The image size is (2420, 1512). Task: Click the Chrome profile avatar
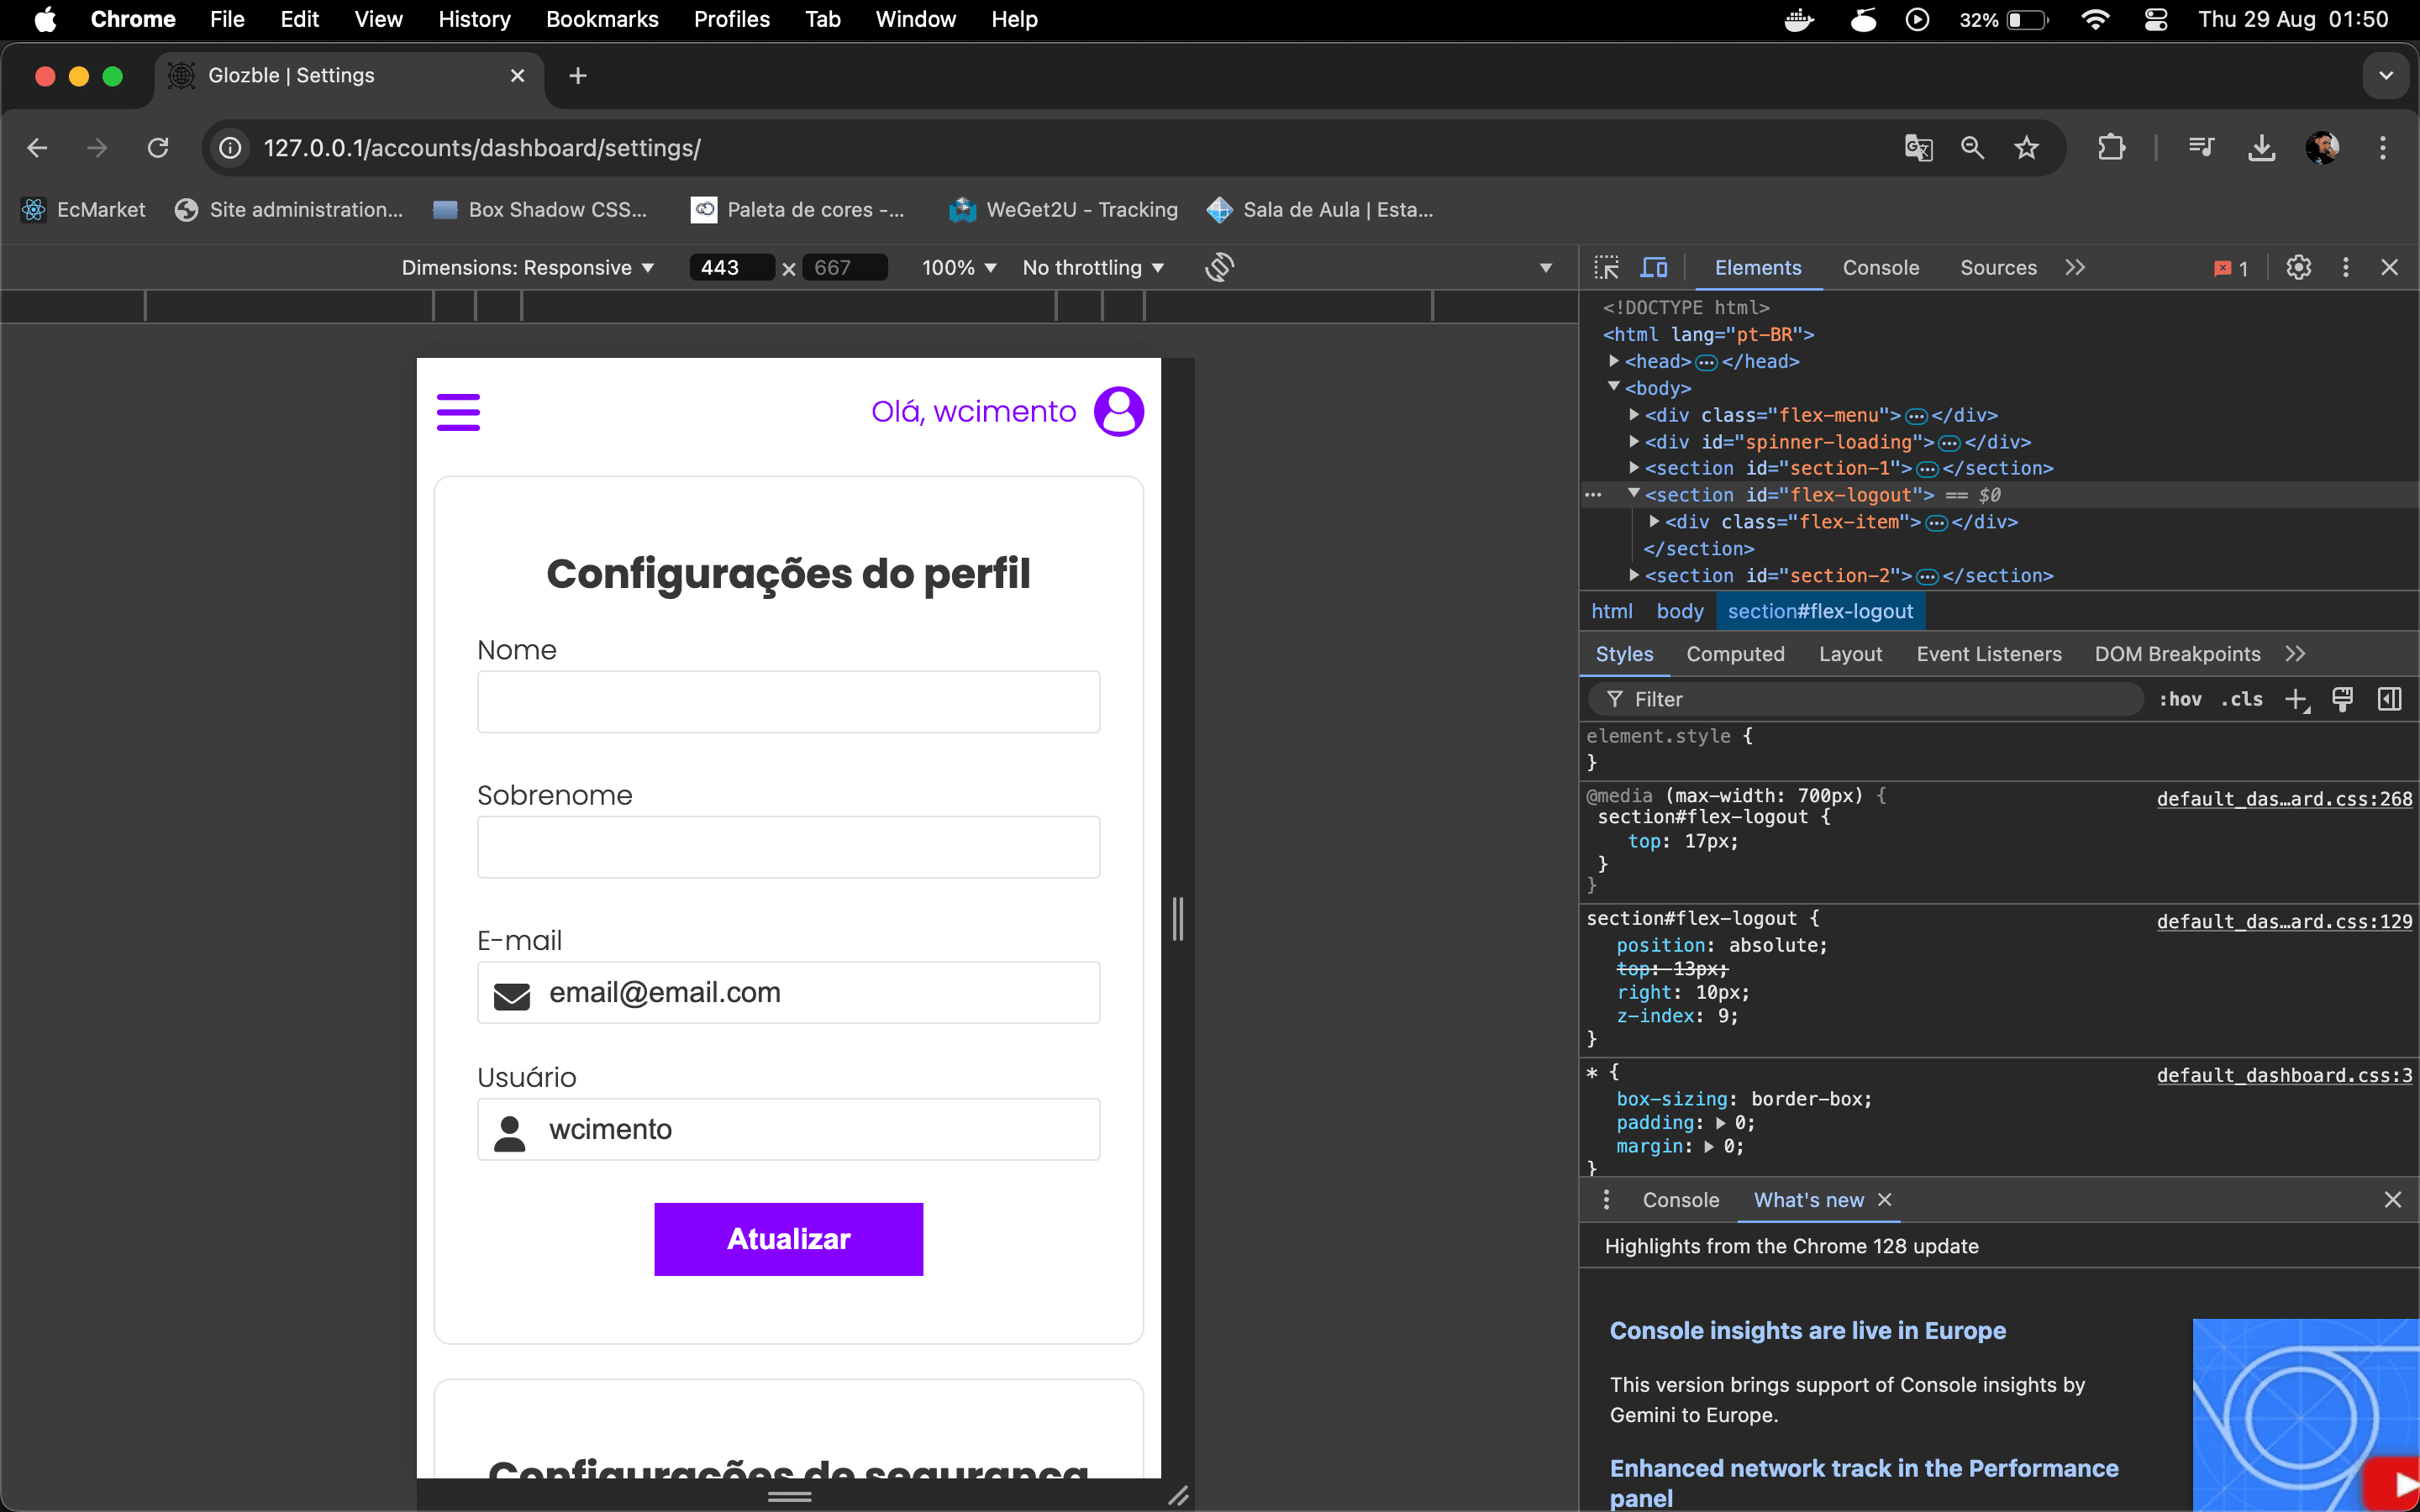pyautogui.click(x=2322, y=148)
